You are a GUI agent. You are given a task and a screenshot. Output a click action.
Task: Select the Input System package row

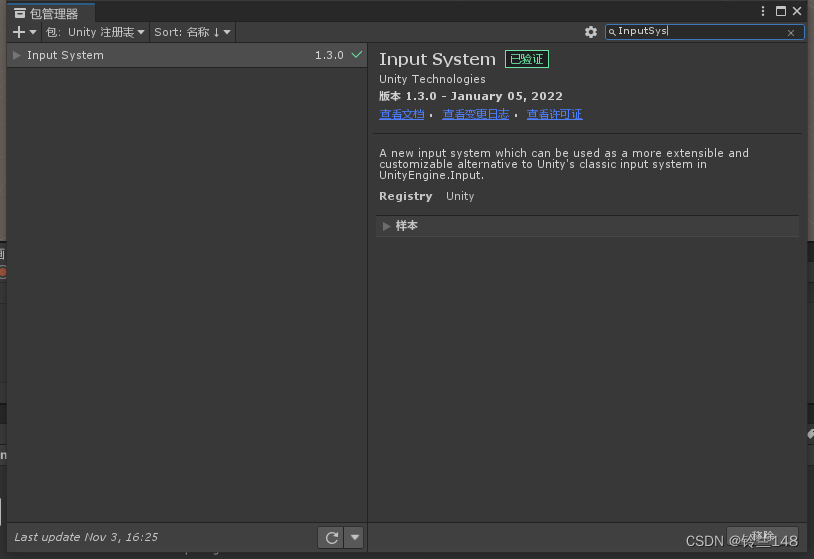187,55
